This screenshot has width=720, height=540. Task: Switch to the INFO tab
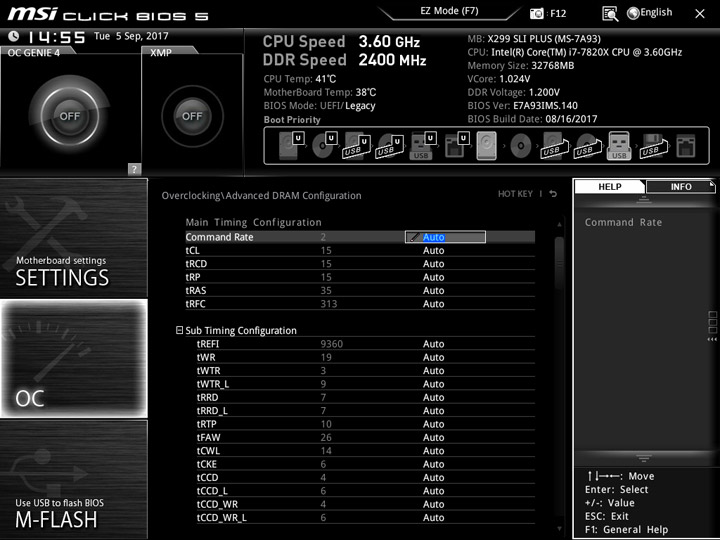(681, 187)
